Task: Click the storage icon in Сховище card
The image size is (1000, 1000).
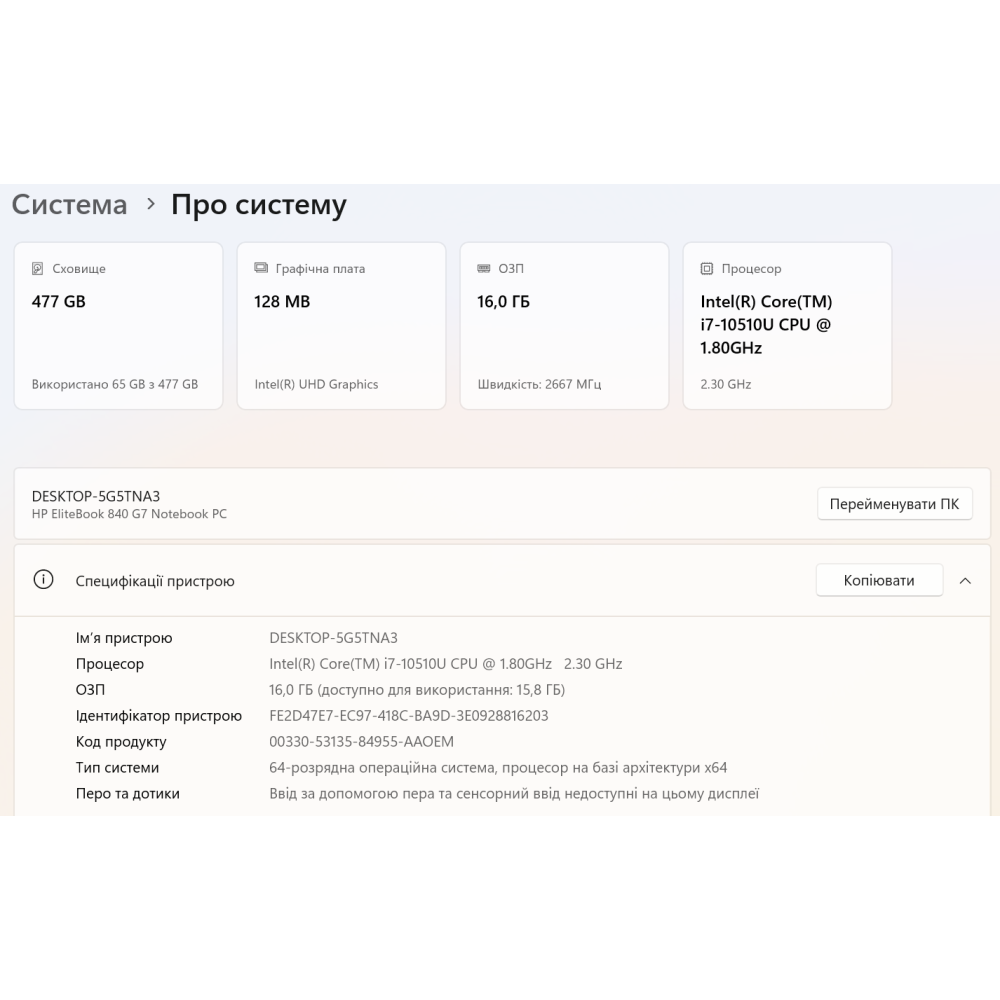Action: coord(38,269)
